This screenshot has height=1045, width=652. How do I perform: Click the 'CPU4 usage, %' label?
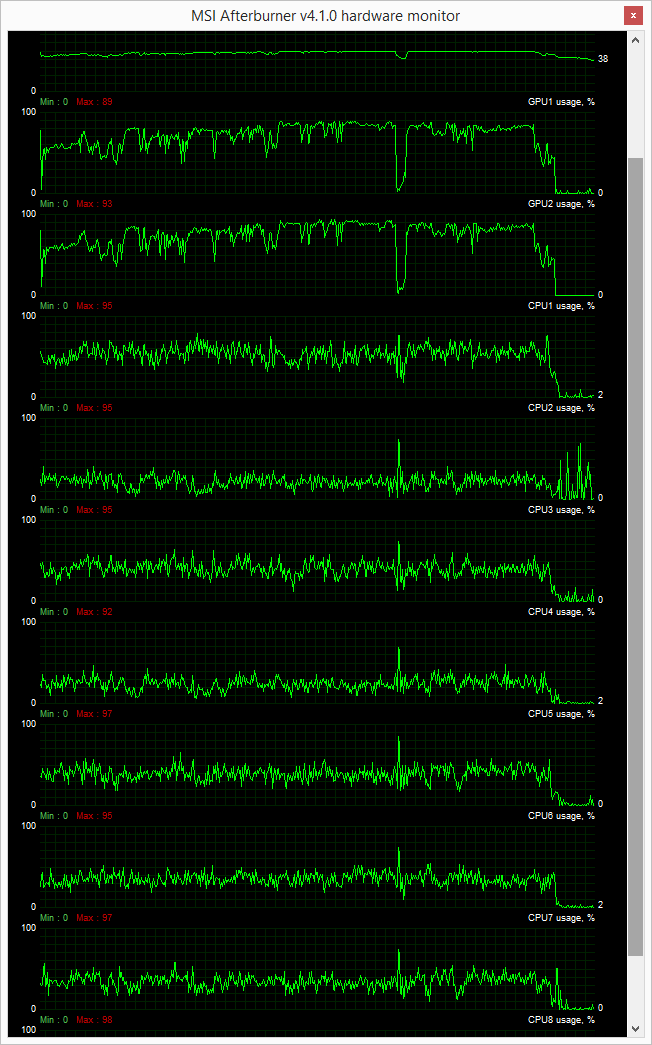point(561,612)
